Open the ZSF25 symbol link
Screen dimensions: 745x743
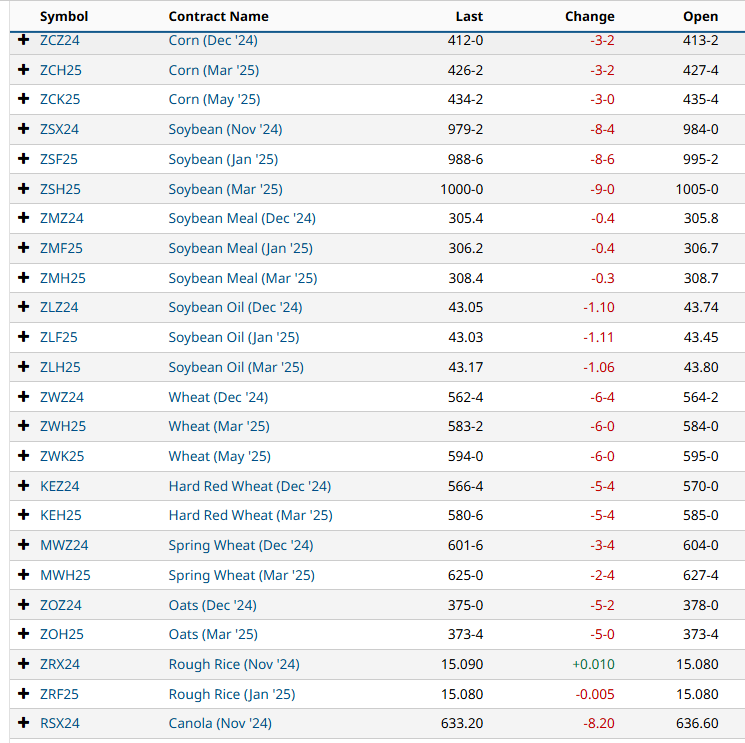coord(59,159)
